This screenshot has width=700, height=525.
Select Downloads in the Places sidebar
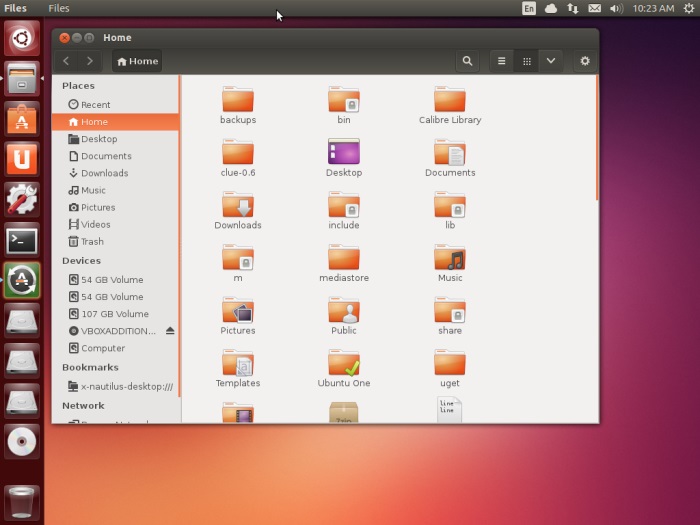(x=116, y=173)
